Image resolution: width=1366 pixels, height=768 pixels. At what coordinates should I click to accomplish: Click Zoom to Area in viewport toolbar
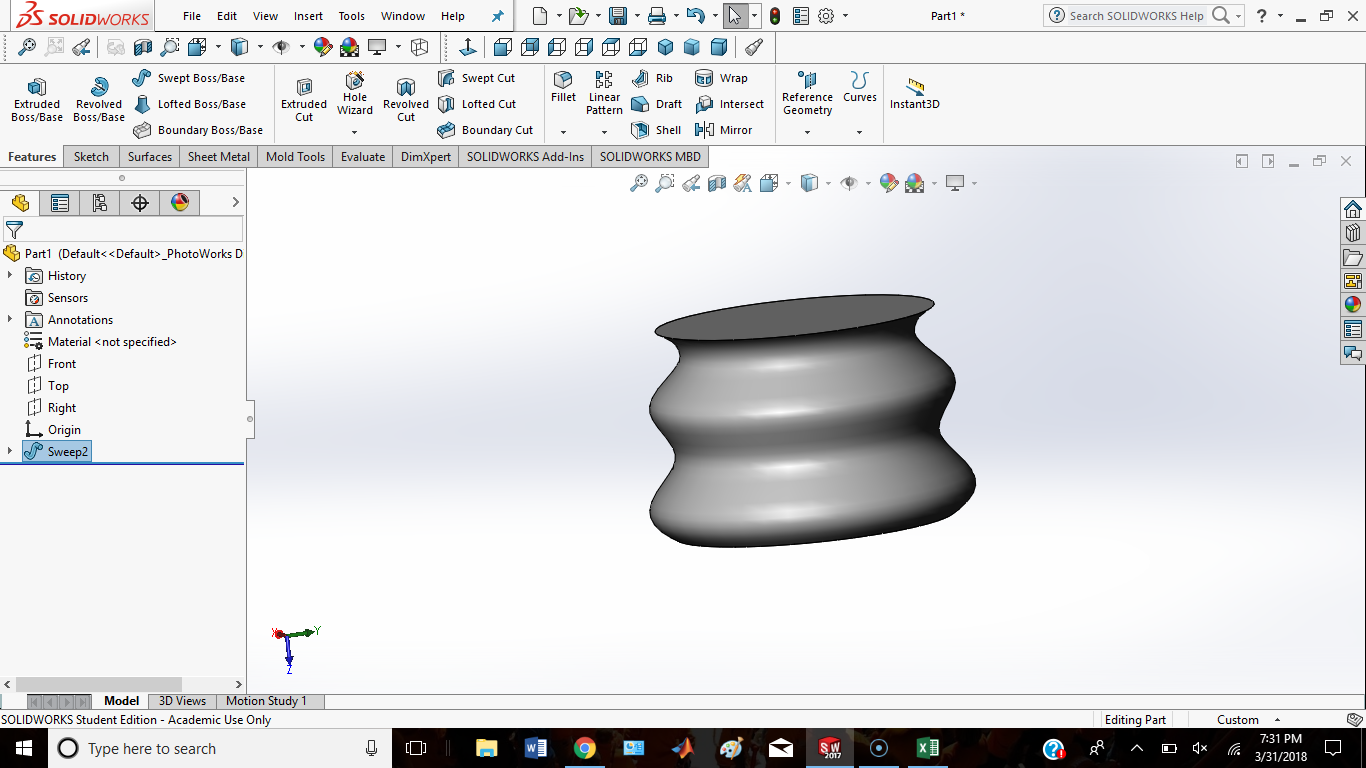pos(664,183)
